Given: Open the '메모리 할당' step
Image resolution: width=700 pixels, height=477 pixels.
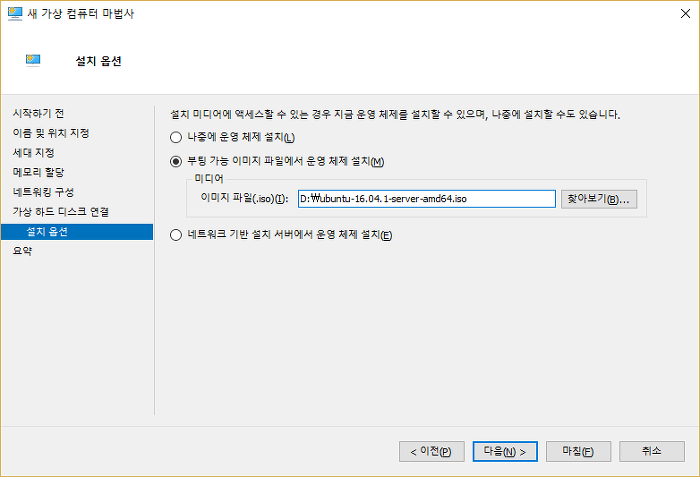Looking at the screenshot, I should coord(38,172).
